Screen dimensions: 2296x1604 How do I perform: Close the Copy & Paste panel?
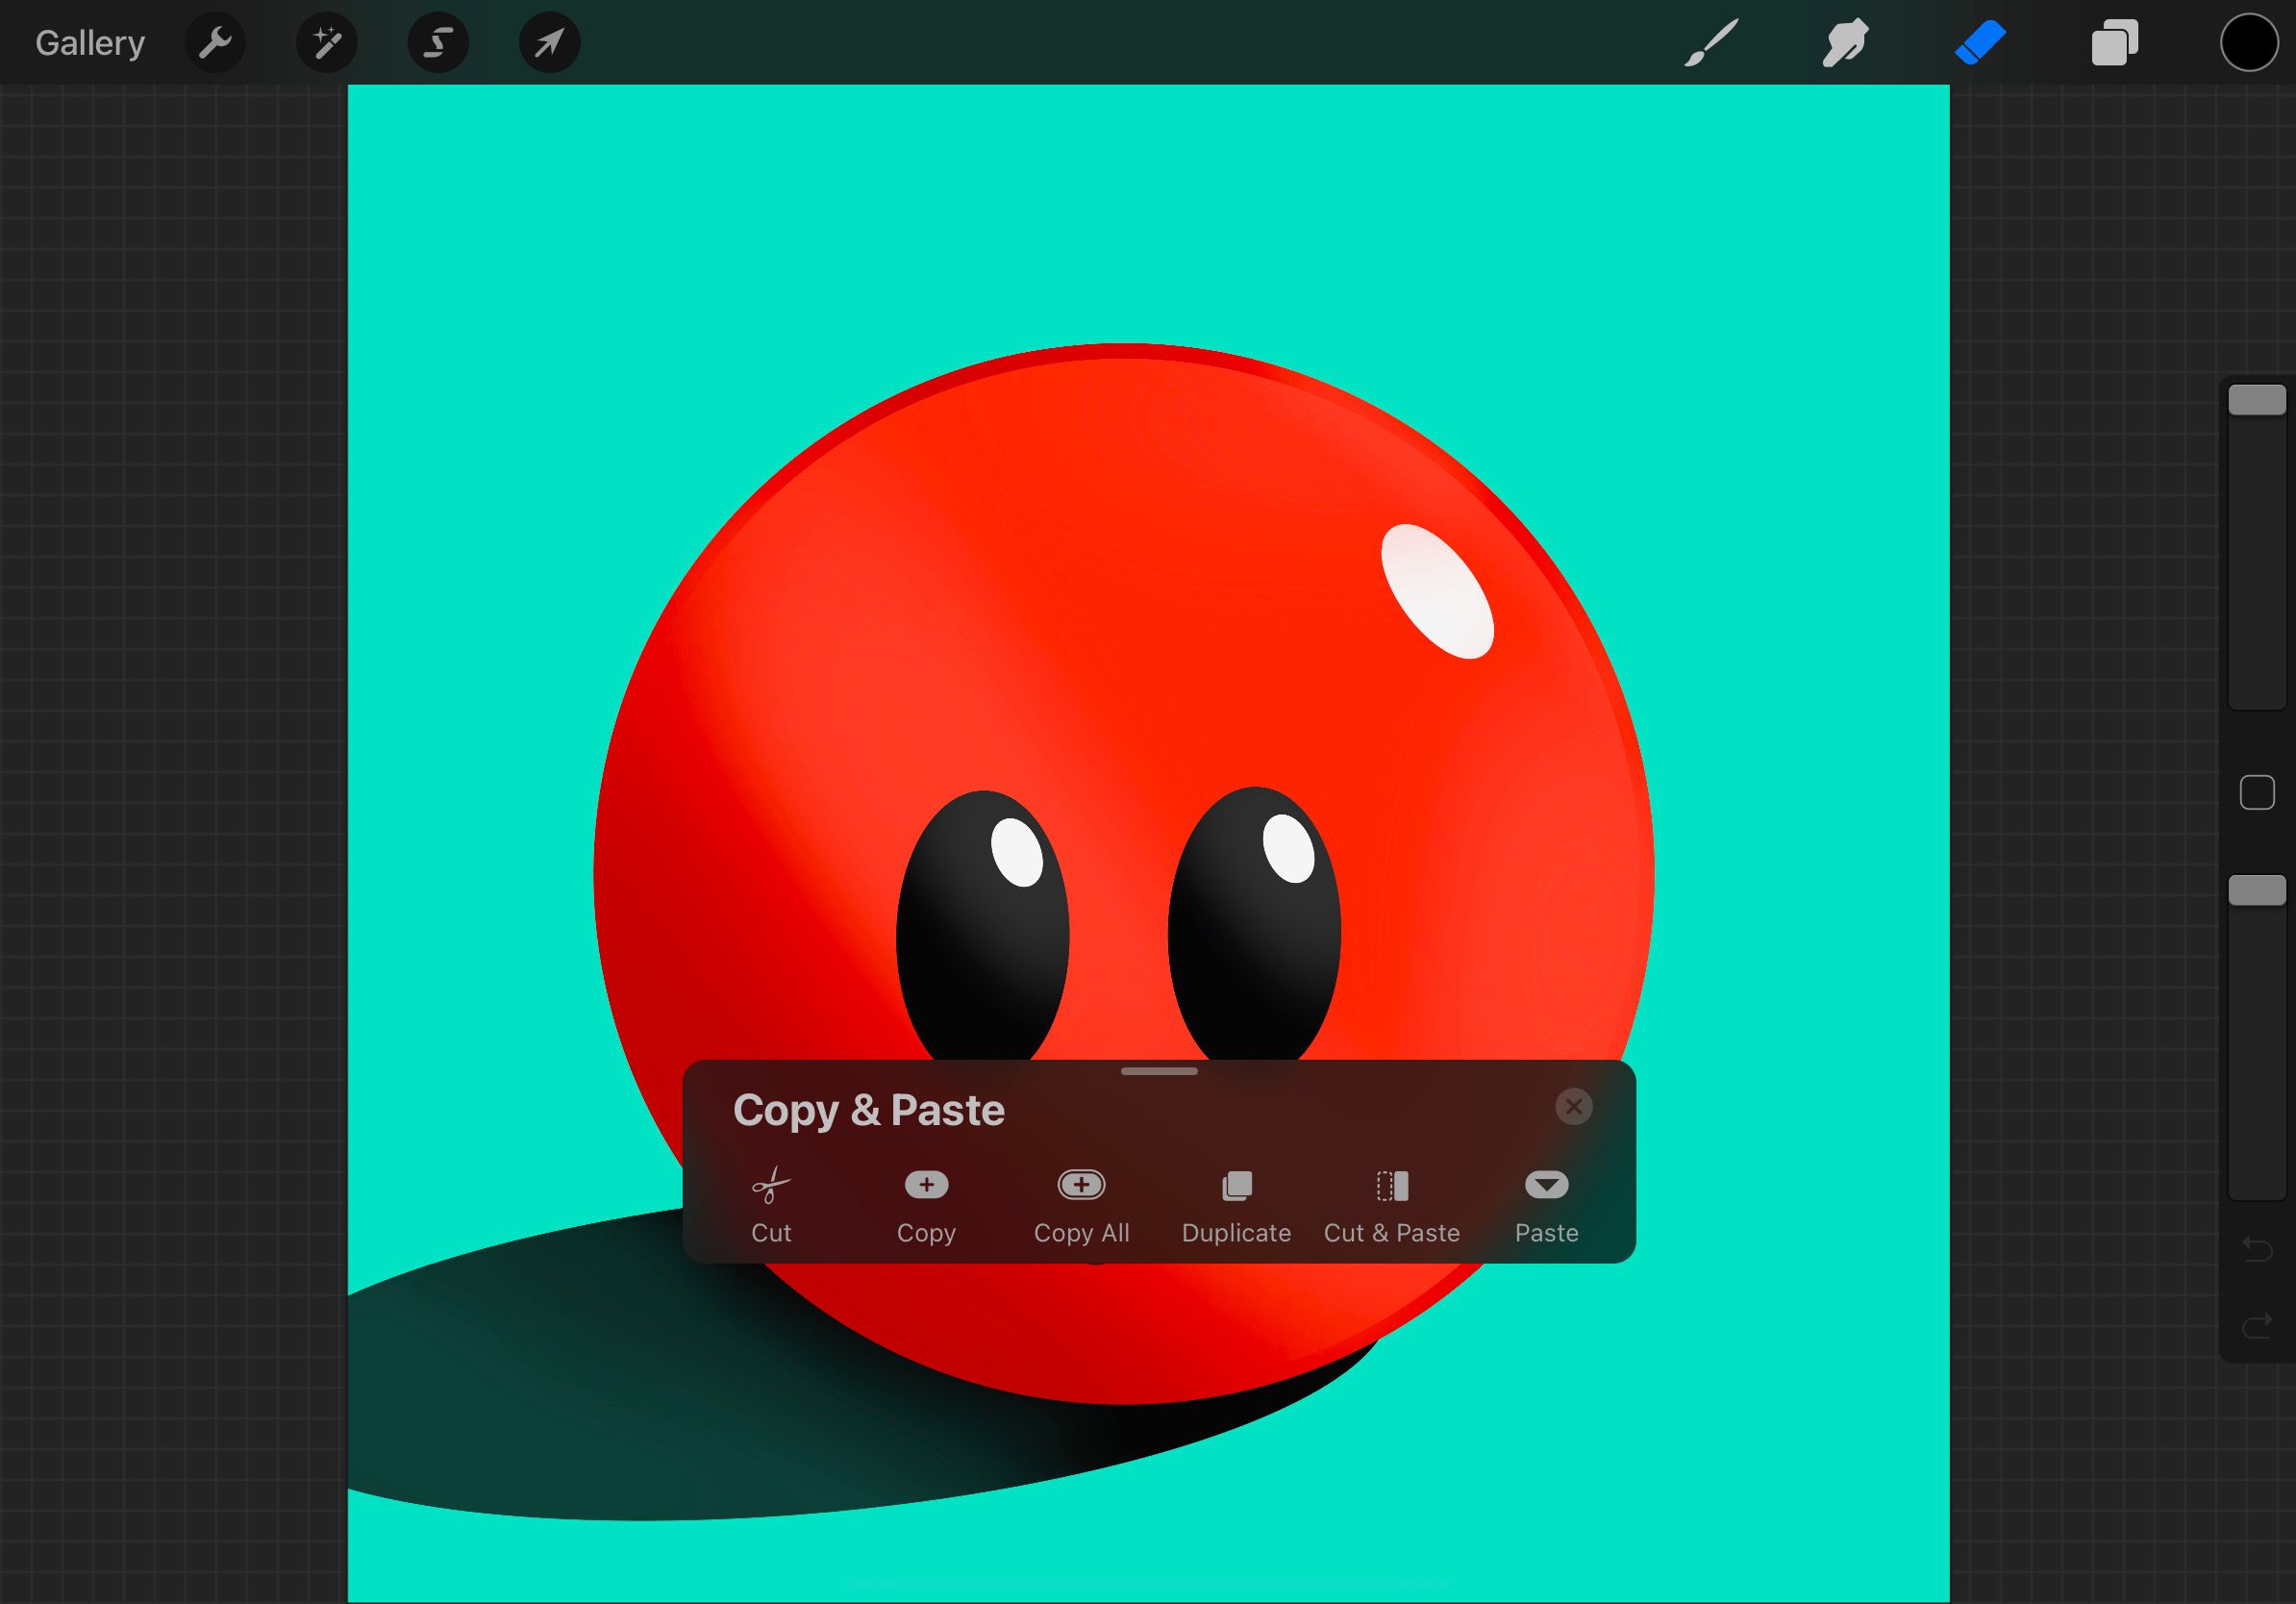[1573, 1107]
